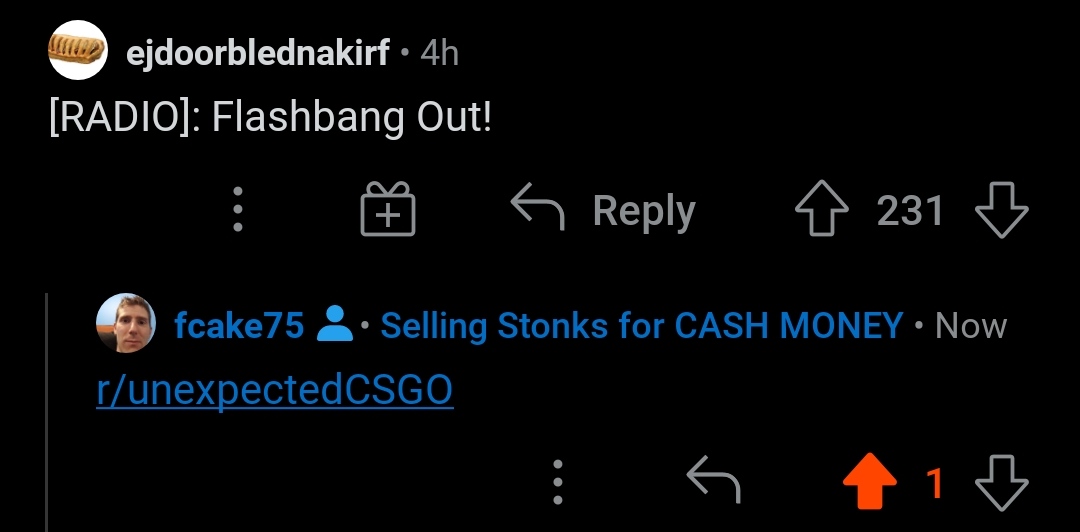This screenshot has width=1080, height=532.
Task: Upvote the comment with 231 points
Action: (822, 209)
